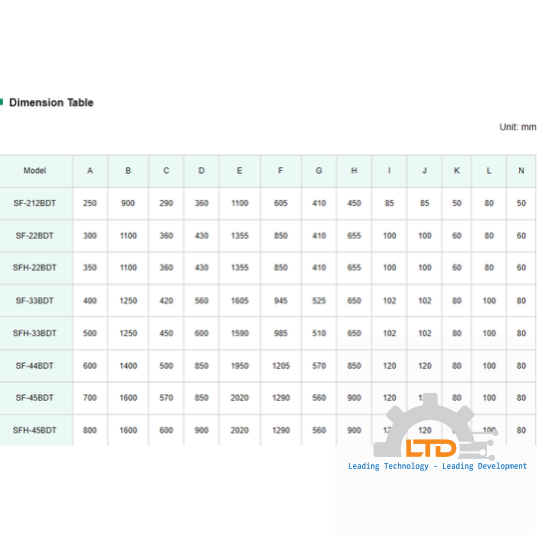Select column header "B"

pyautogui.click(x=128, y=170)
